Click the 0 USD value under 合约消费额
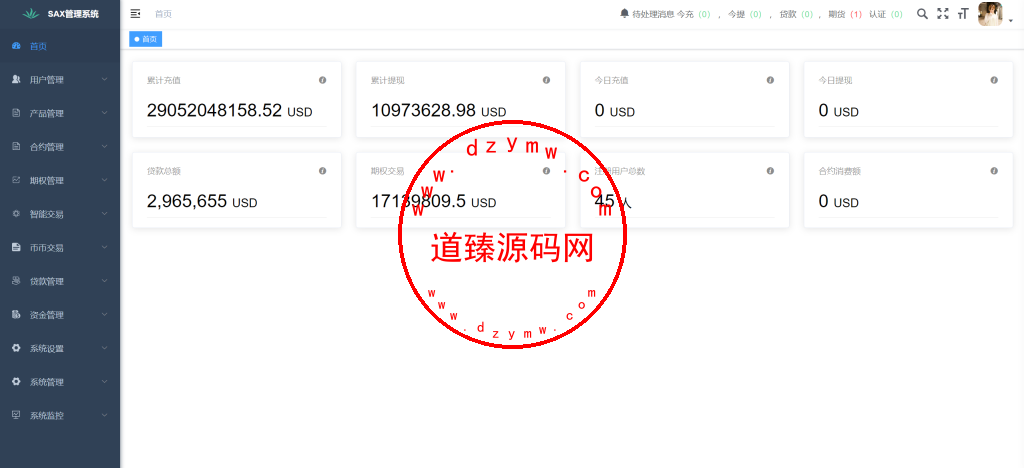The height and width of the screenshot is (468, 1024). (x=839, y=202)
